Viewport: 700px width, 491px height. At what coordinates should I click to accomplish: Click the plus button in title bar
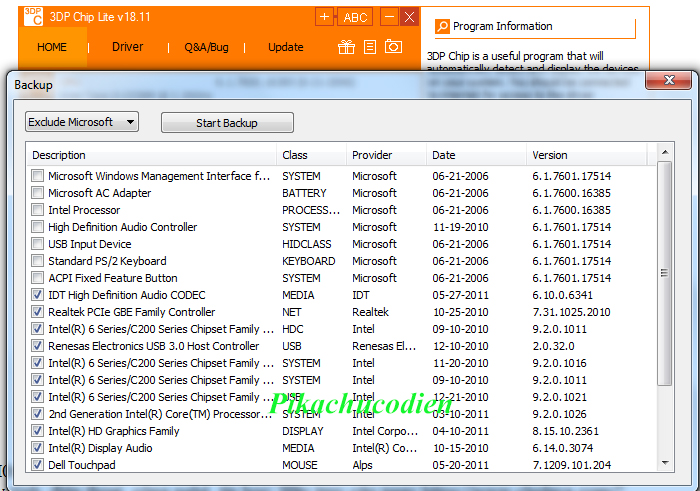point(325,17)
